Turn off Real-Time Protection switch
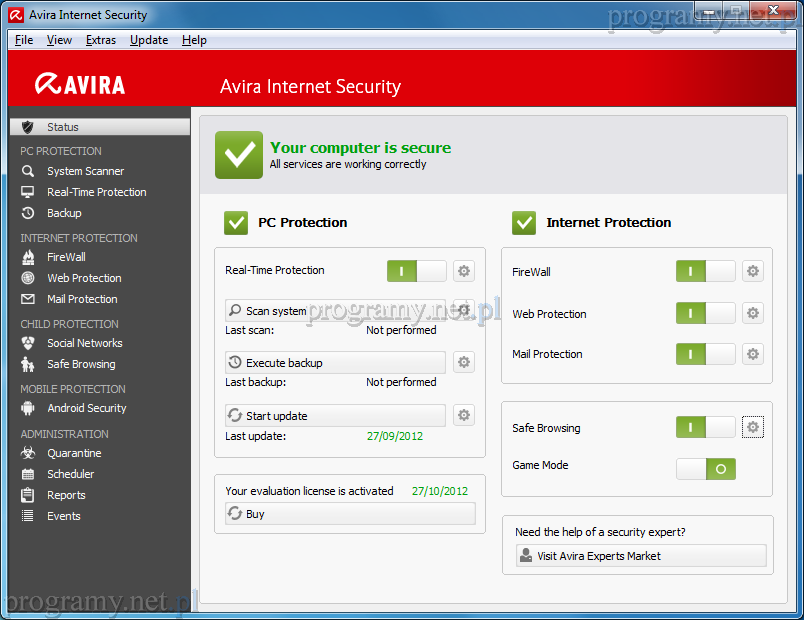Image resolution: width=804 pixels, height=620 pixels. [416, 271]
